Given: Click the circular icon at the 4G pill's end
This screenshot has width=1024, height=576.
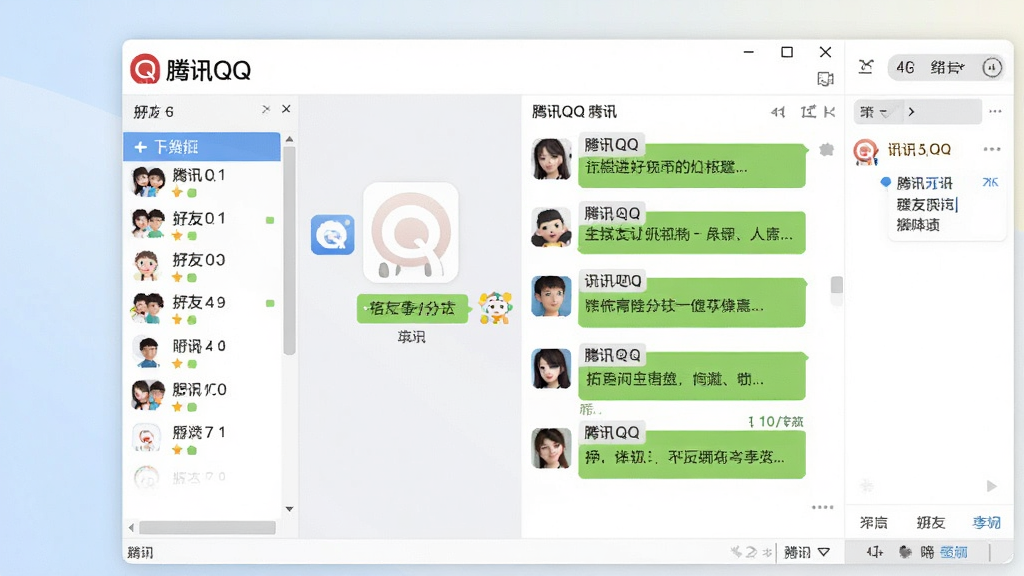Looking at the screenshot, I should 992,67.
